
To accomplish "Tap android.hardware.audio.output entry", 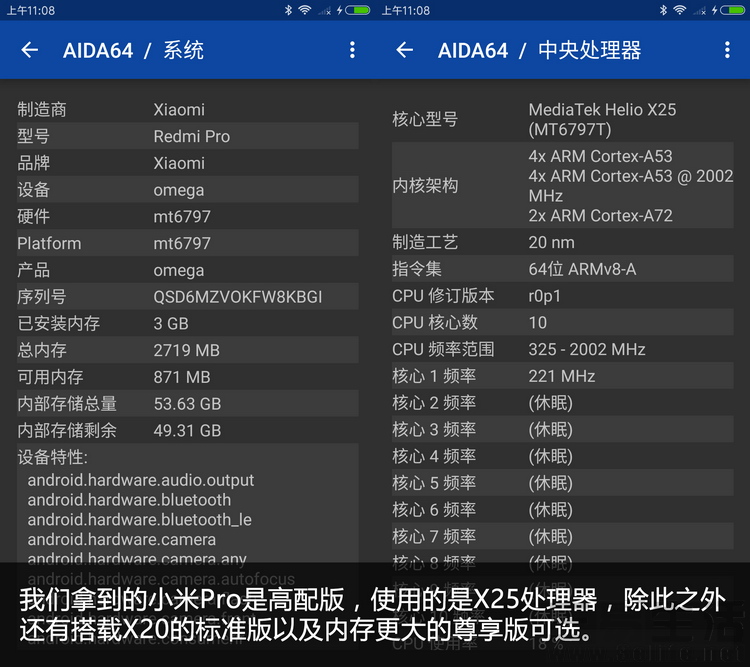I will click(x=141, y=480).
